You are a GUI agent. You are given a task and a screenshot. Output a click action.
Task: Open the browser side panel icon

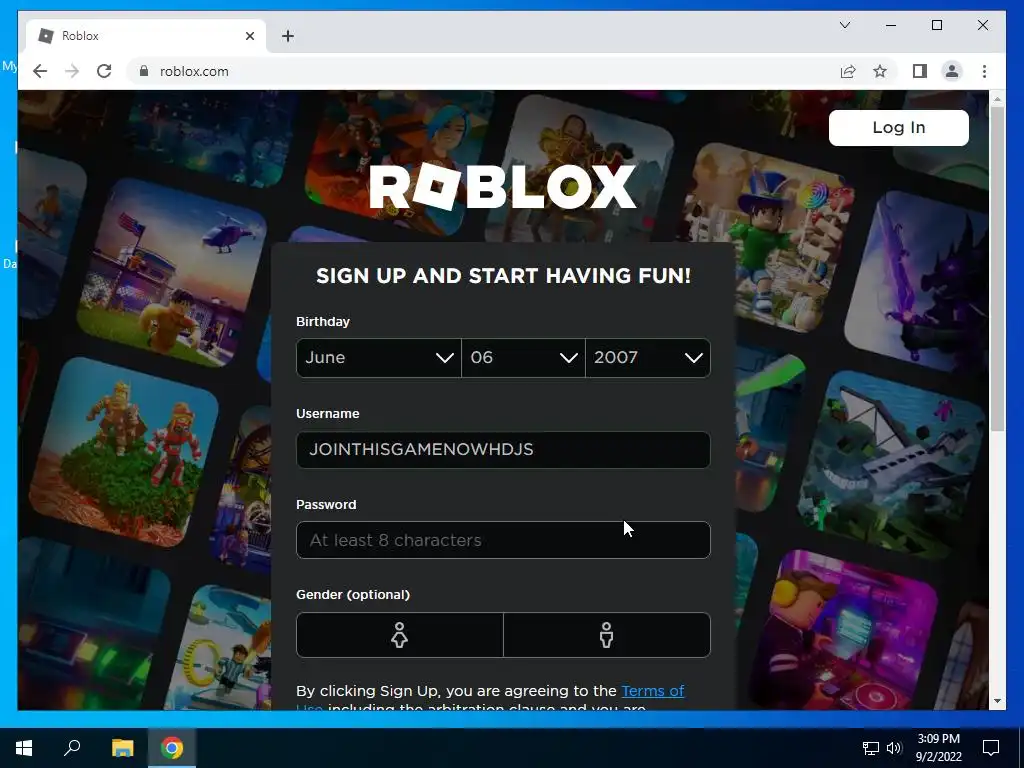click(x=920, y=71)
